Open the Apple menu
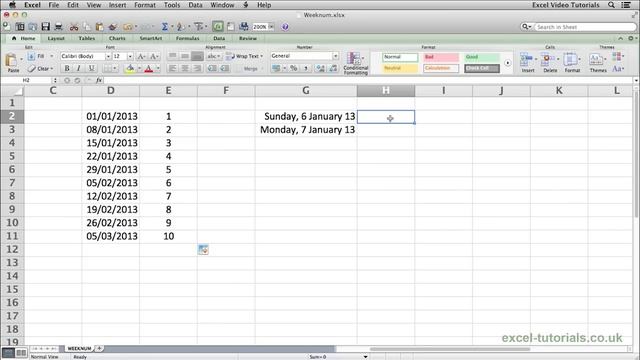Image resolution: width=640 pixels, height=360 pixels. pyautogui.click(x=12, y=5)
